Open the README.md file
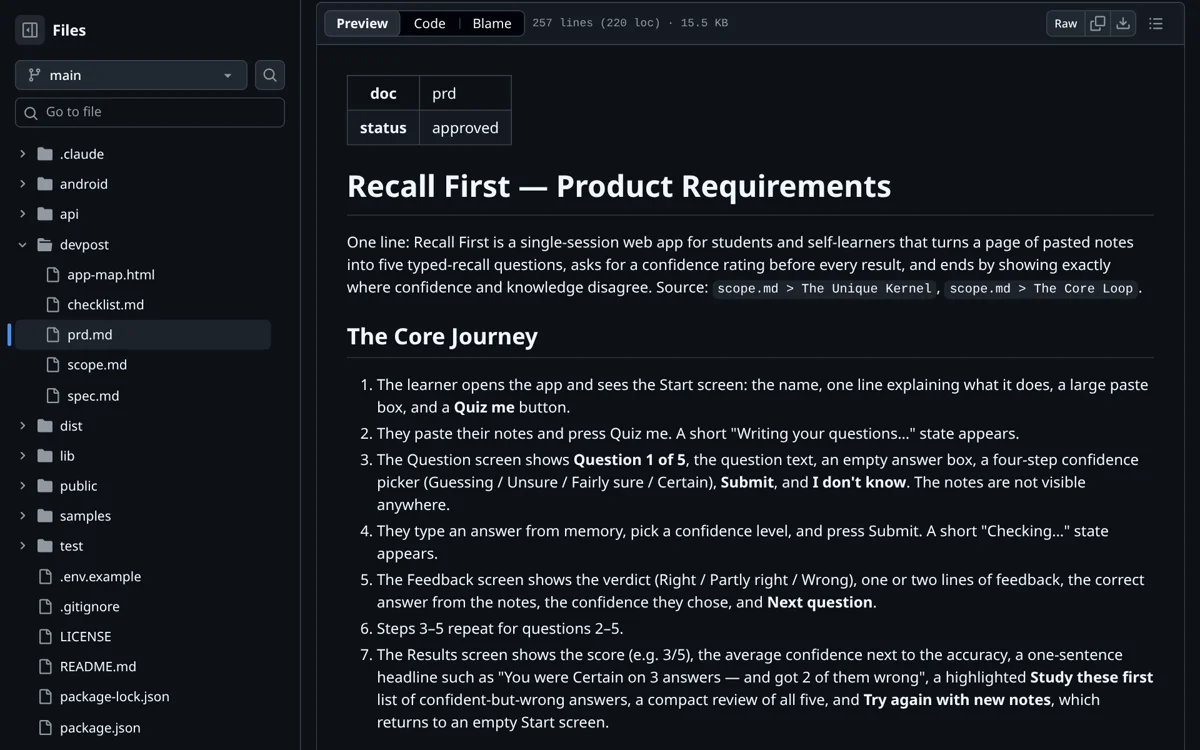This screenshot has width=1200, height=750. (98, 666)
